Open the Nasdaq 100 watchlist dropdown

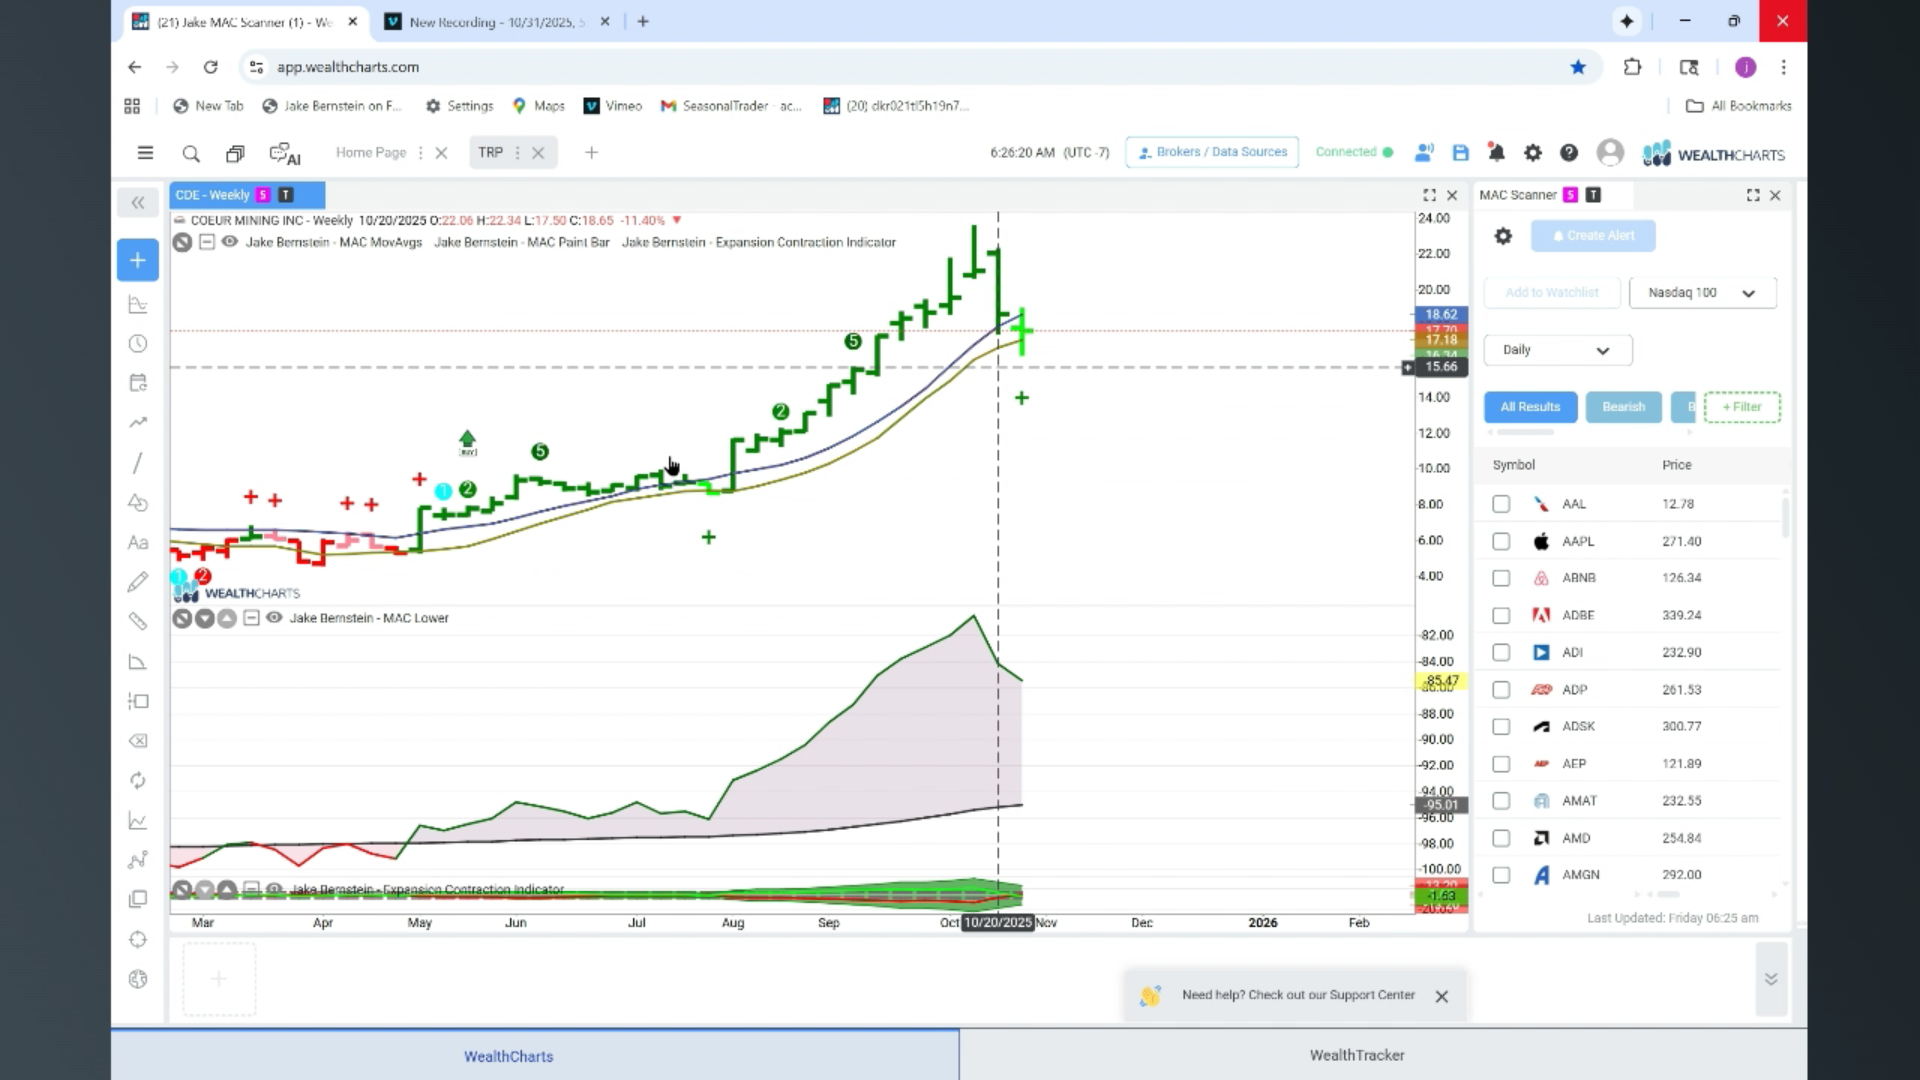(x=1702, y=293)
